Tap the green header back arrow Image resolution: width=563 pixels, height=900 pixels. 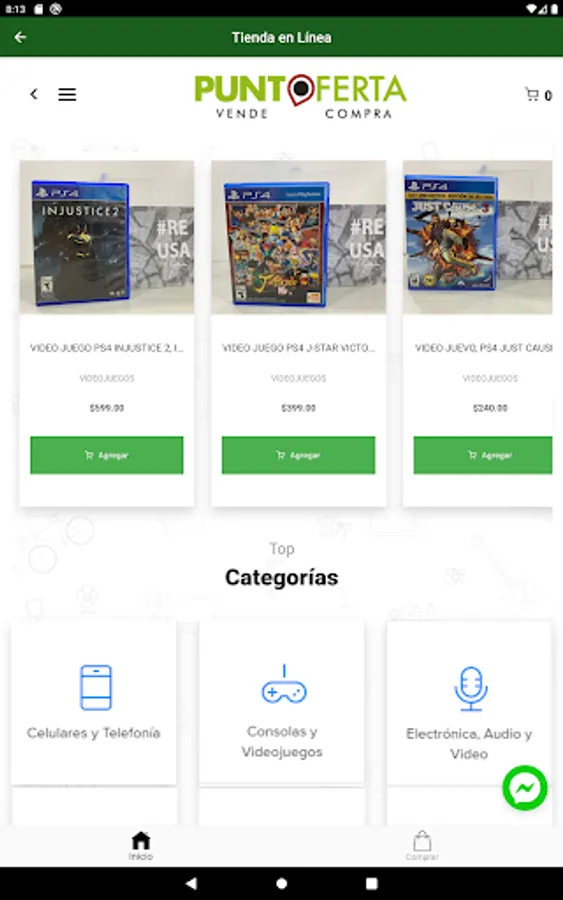pyautogui.click(x=21, y=37)
